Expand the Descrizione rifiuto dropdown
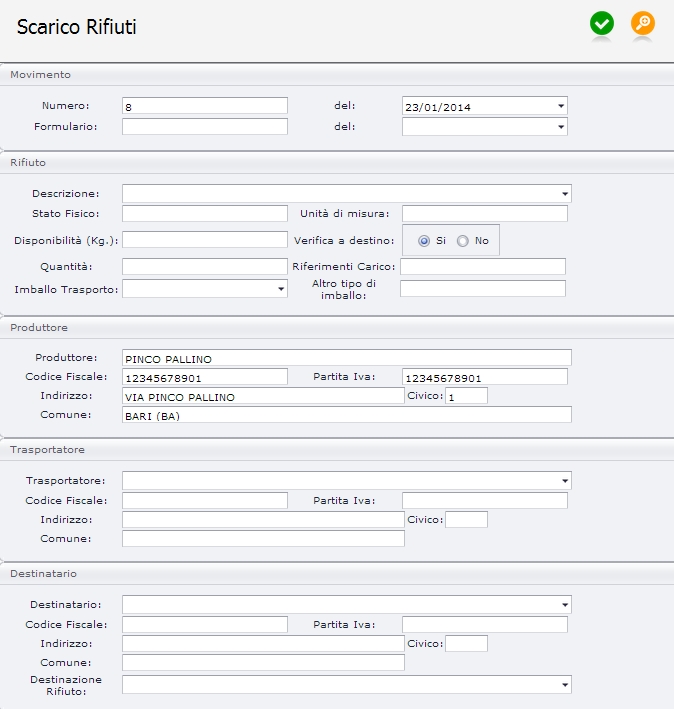This screenshot has height=709, width=674. [x=347, y=194]
